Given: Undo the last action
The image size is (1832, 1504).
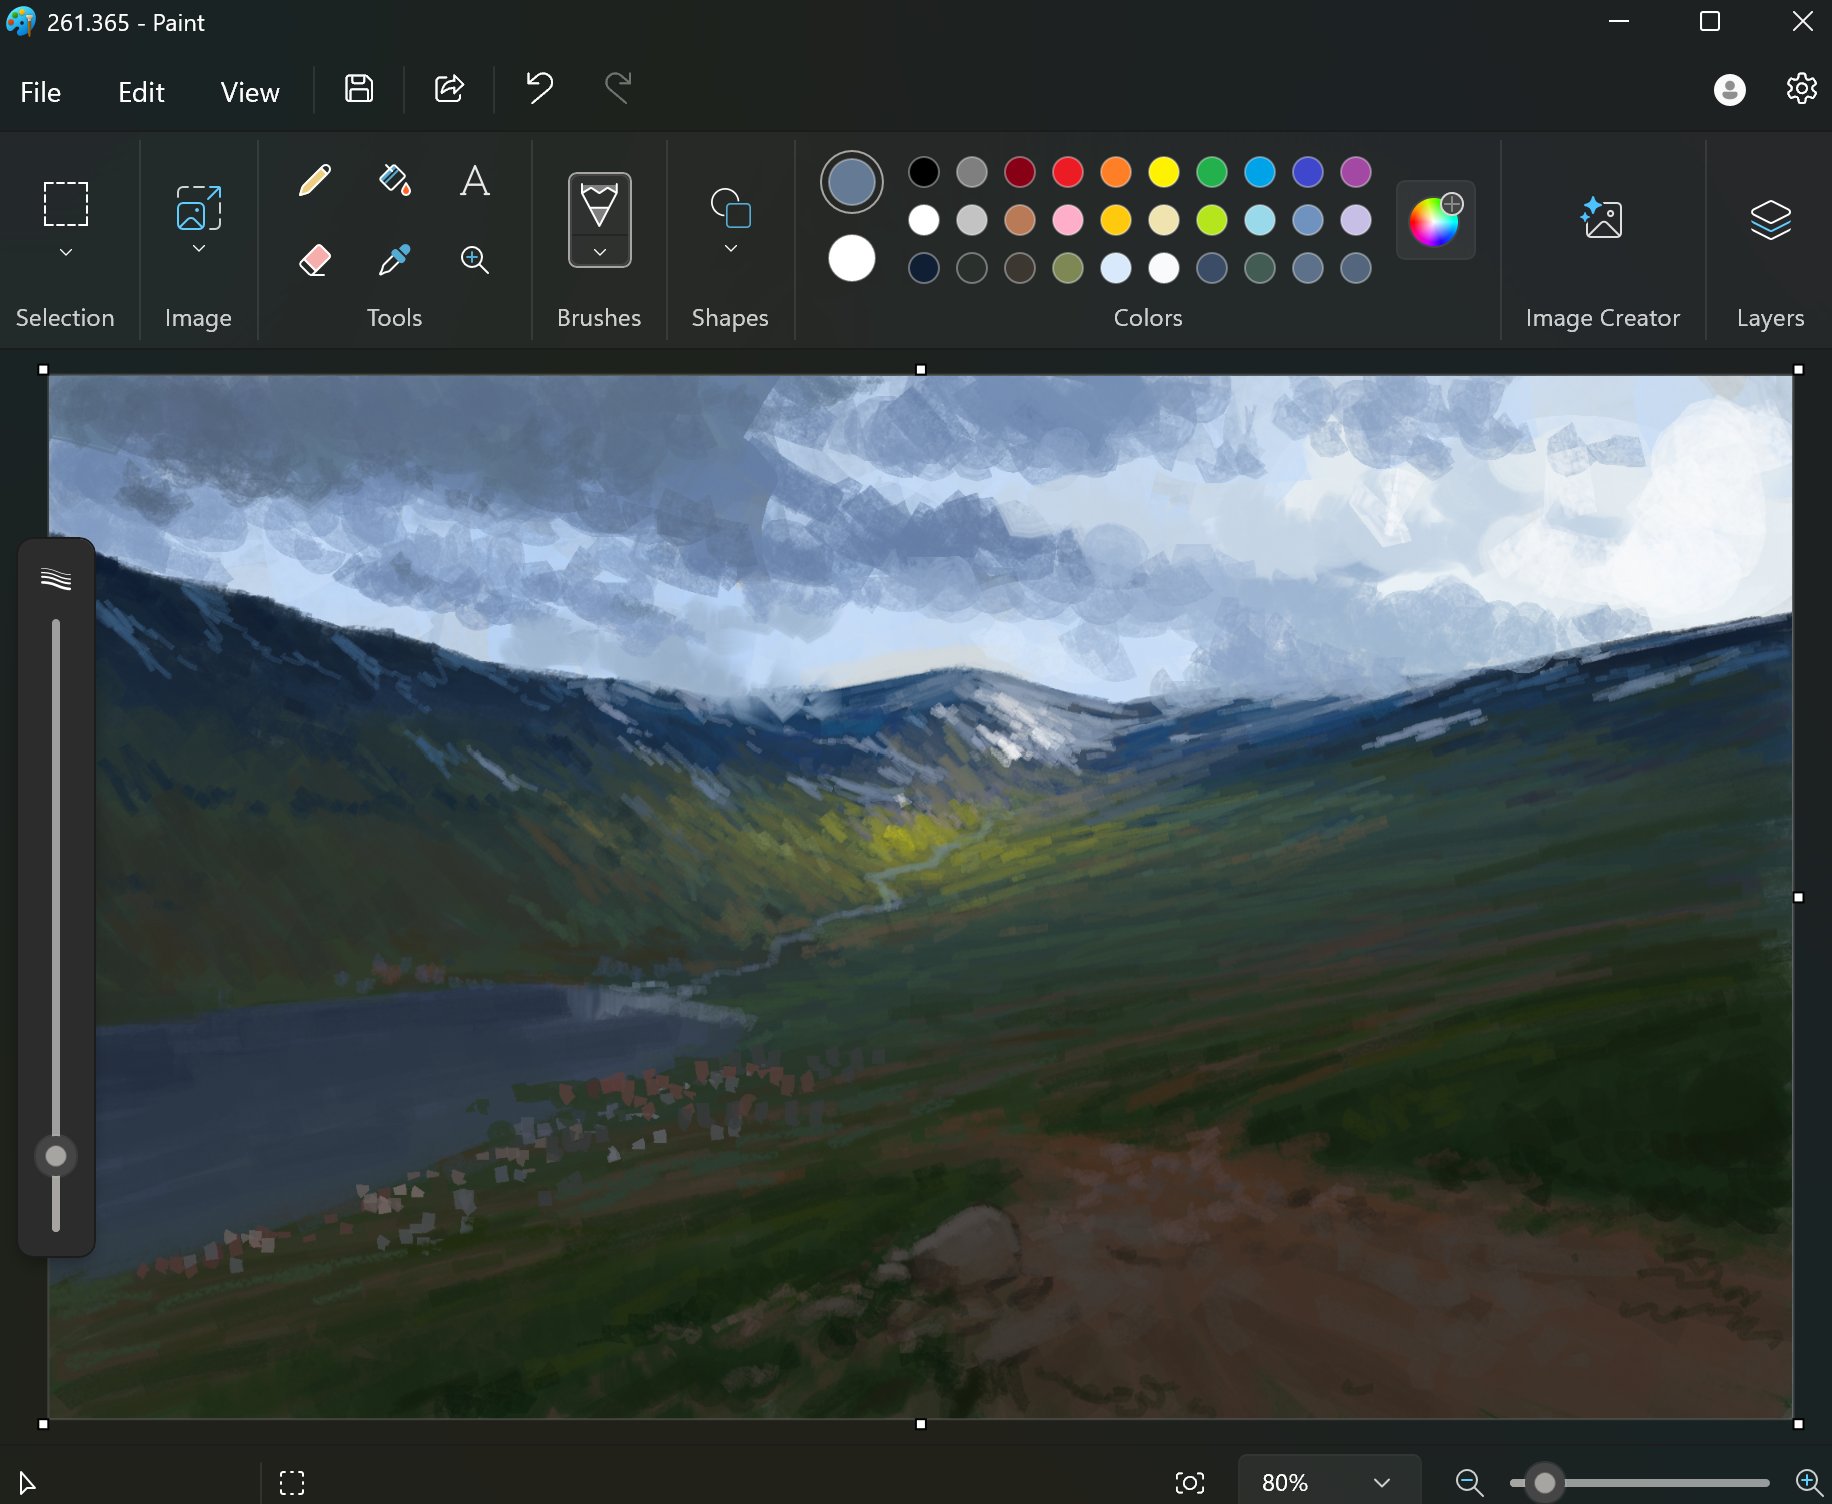Looking at the screenshot, I should coord(539,89).
